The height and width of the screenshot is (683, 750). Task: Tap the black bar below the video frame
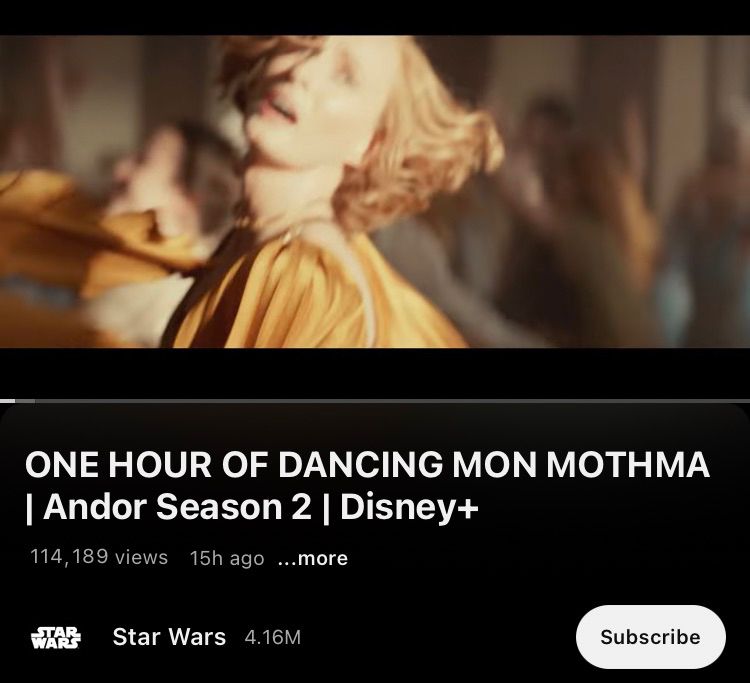click(x=375, y=373)
